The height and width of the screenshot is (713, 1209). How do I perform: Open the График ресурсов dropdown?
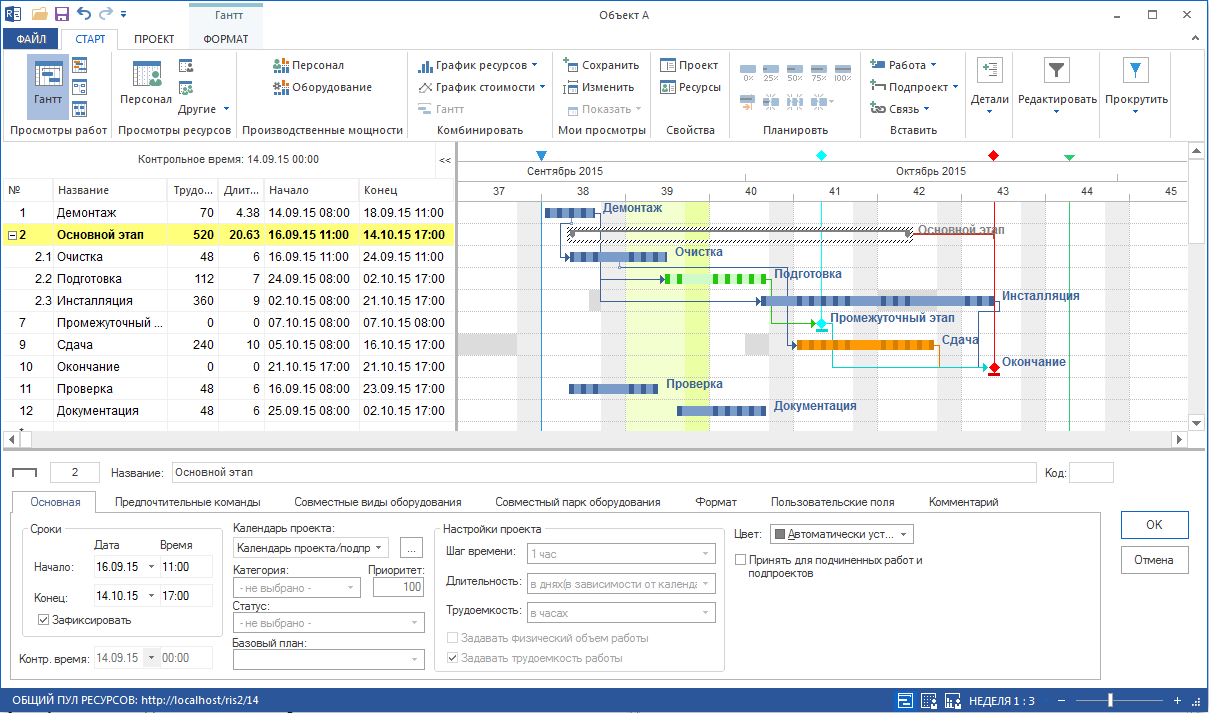(534, 65)
